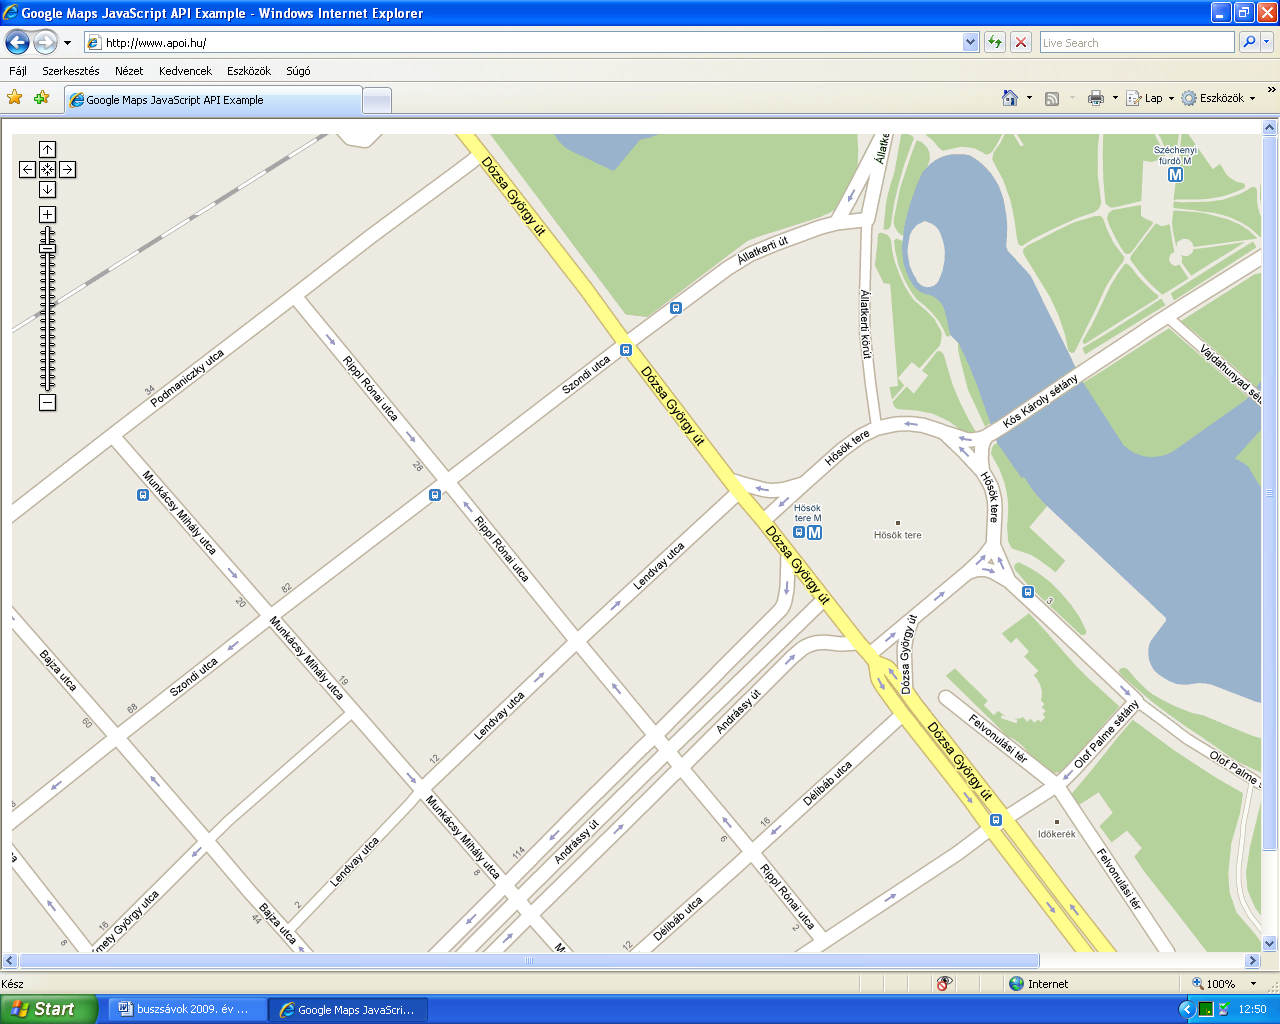Open the Eszközök menu in menu bar
This screenshot has width=1280, height=1024.
click(249, 71)
